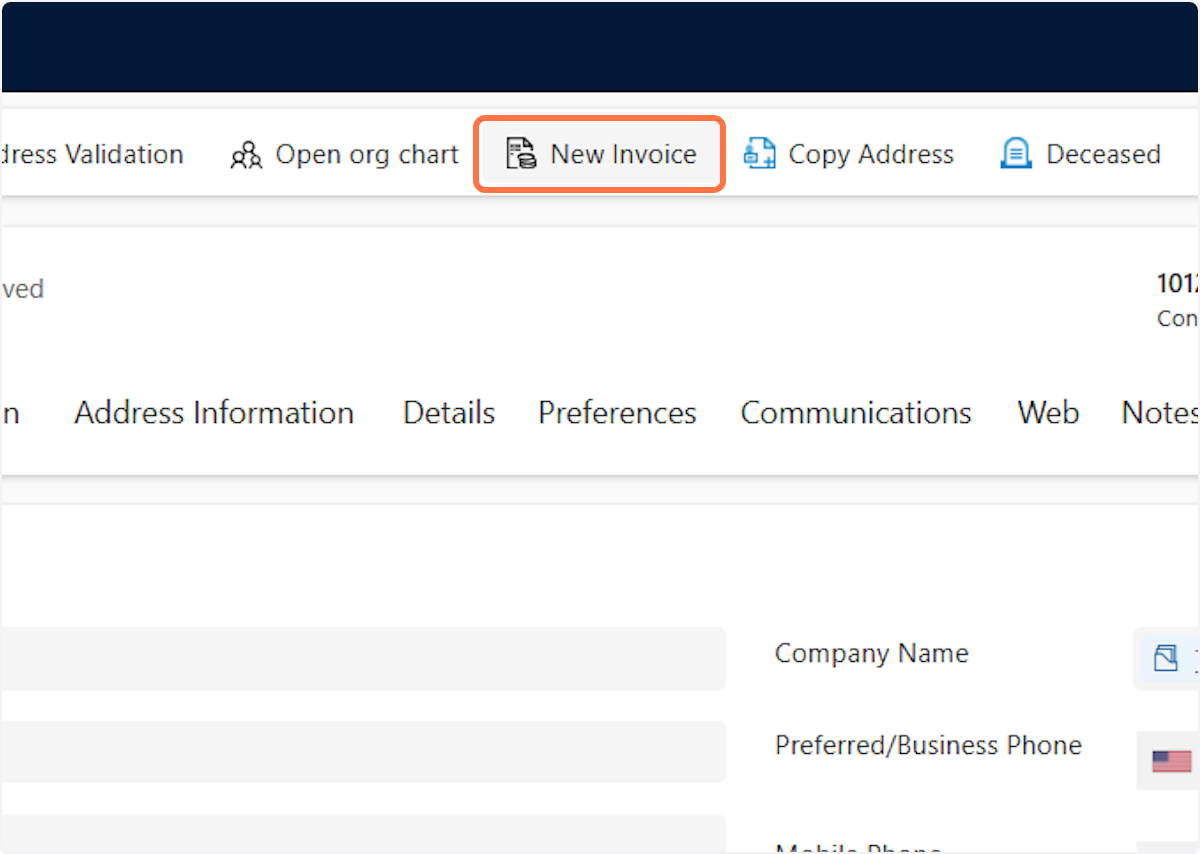This screenshot has width=1200, height=854.
Task: Open the Address Information tab
Action: [x=213, y=412]
